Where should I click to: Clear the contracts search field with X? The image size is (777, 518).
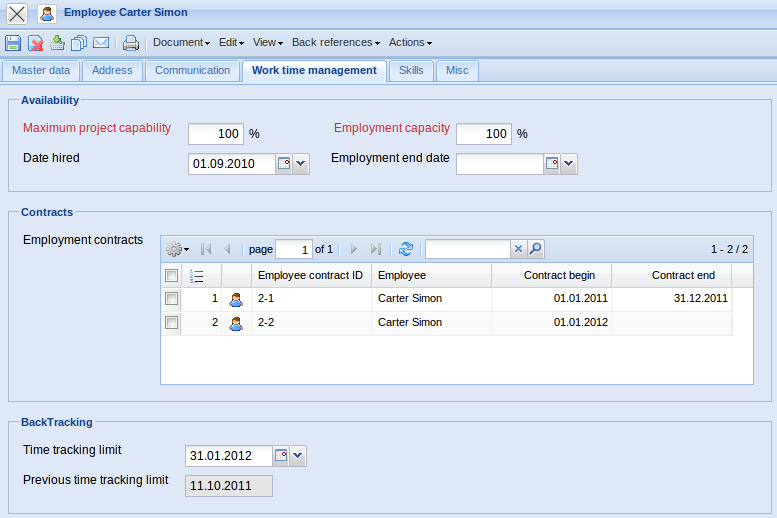click(x=518, y=249)
